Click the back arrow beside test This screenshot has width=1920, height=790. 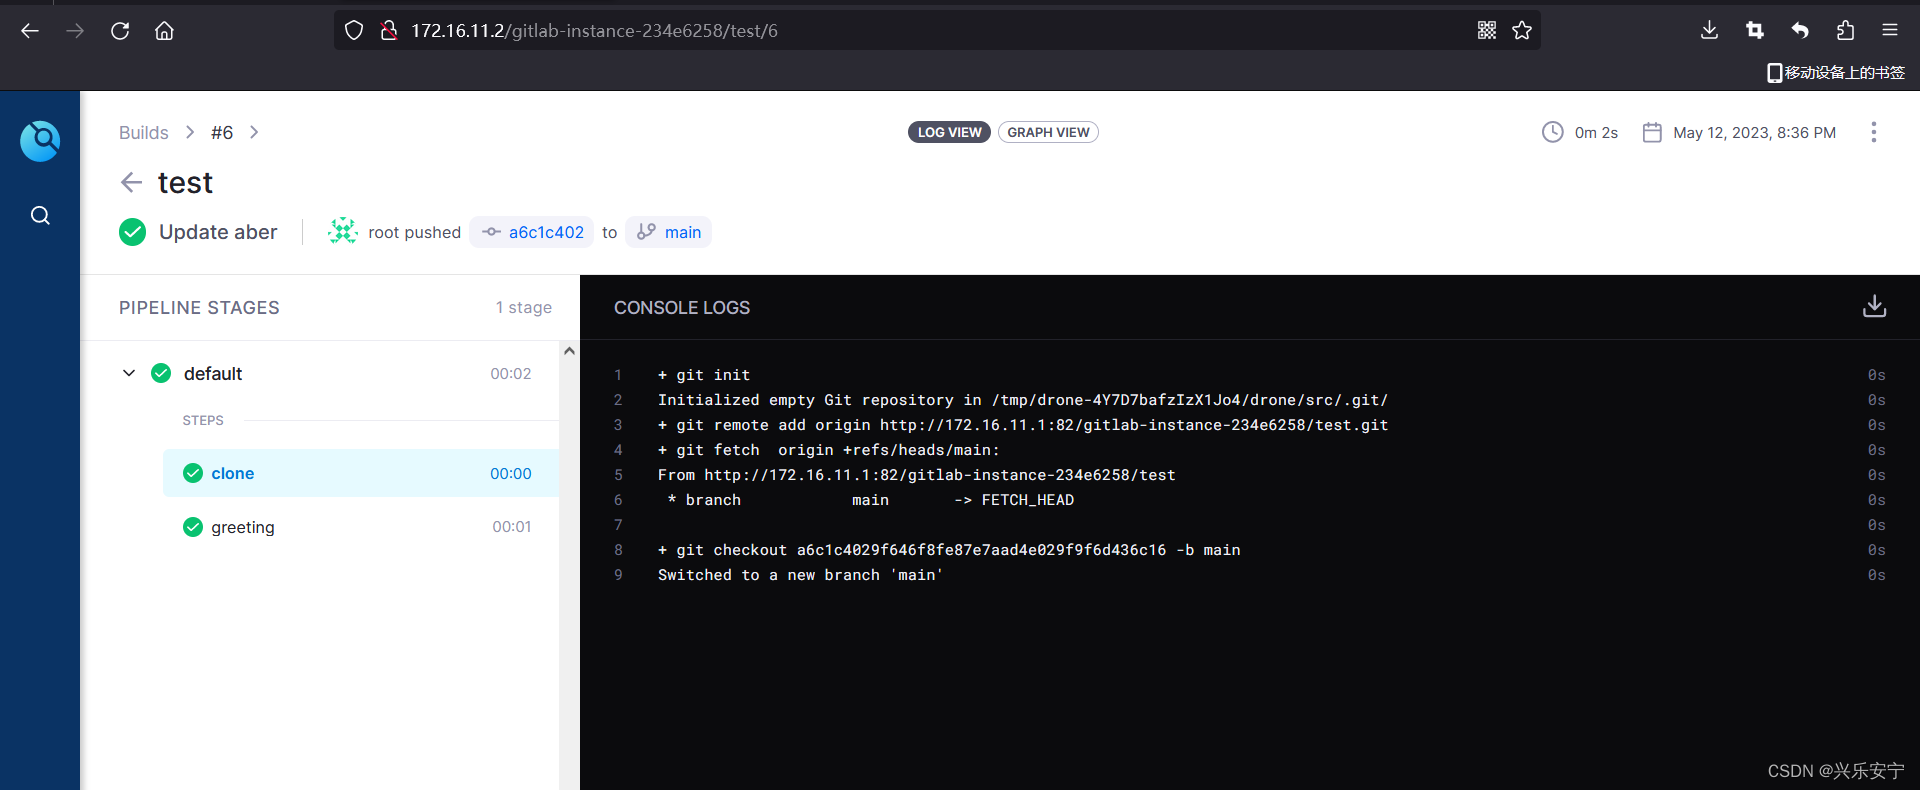coord(131,182)
